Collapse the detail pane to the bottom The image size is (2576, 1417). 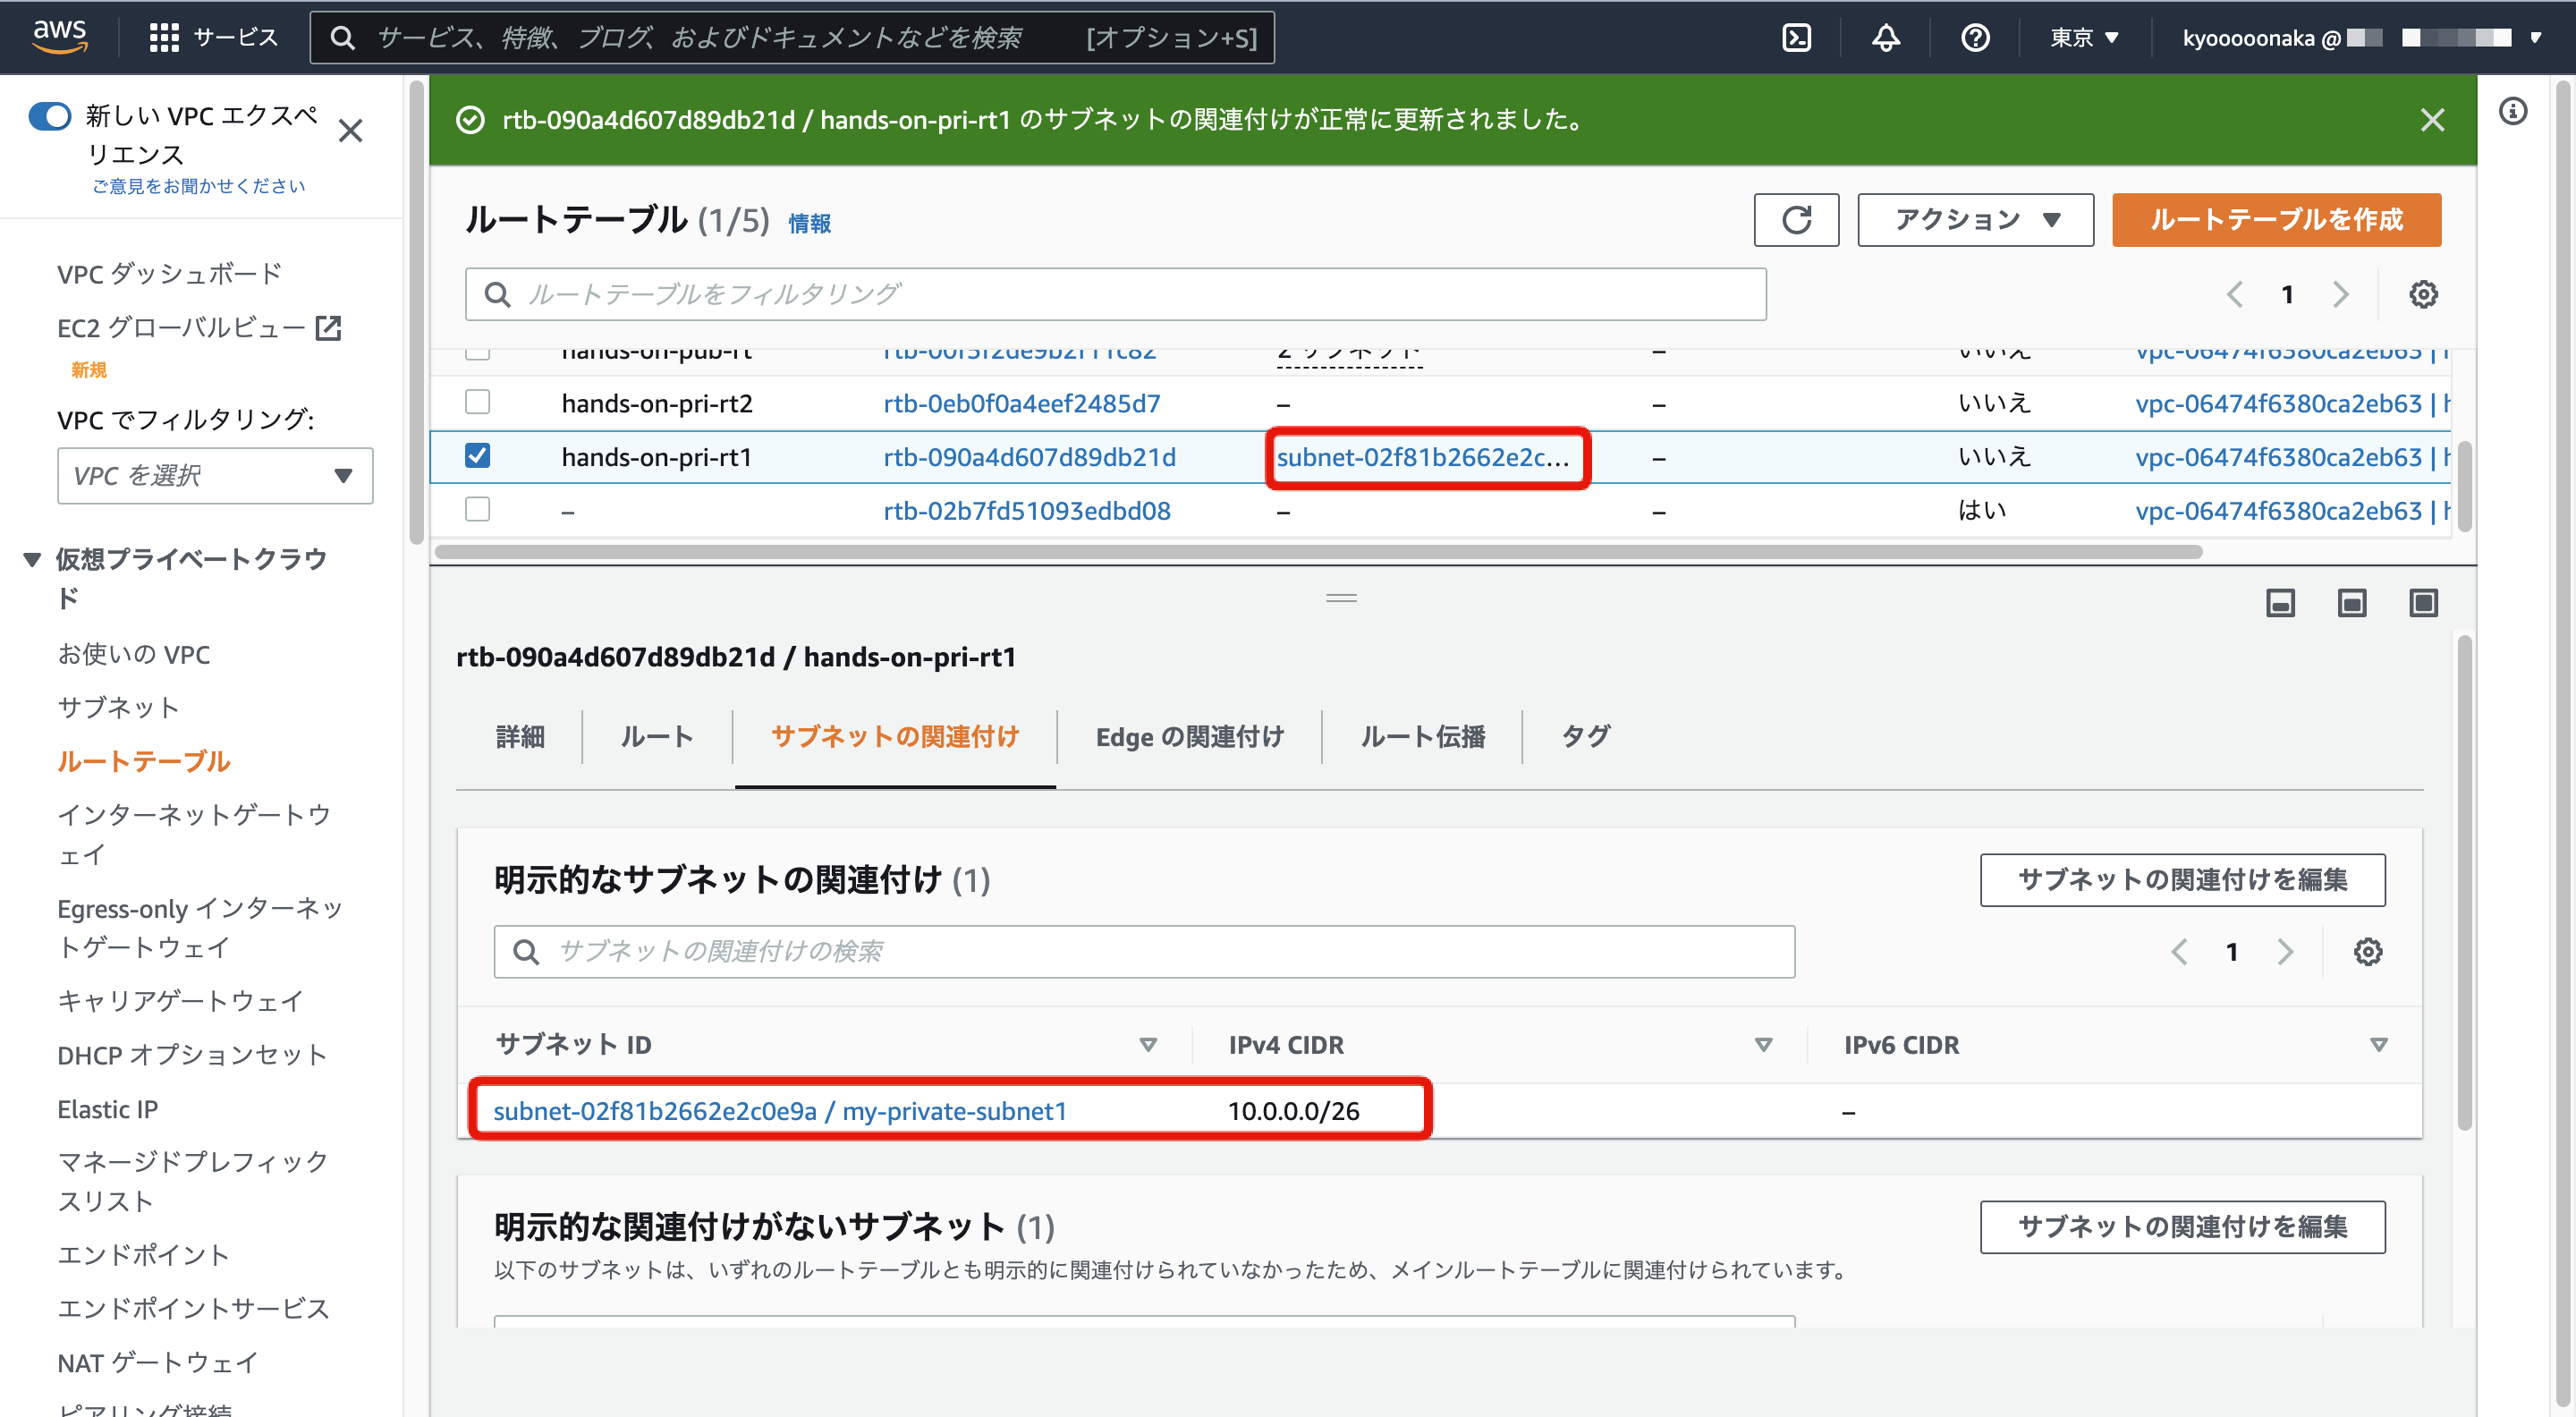[2280, 603]
